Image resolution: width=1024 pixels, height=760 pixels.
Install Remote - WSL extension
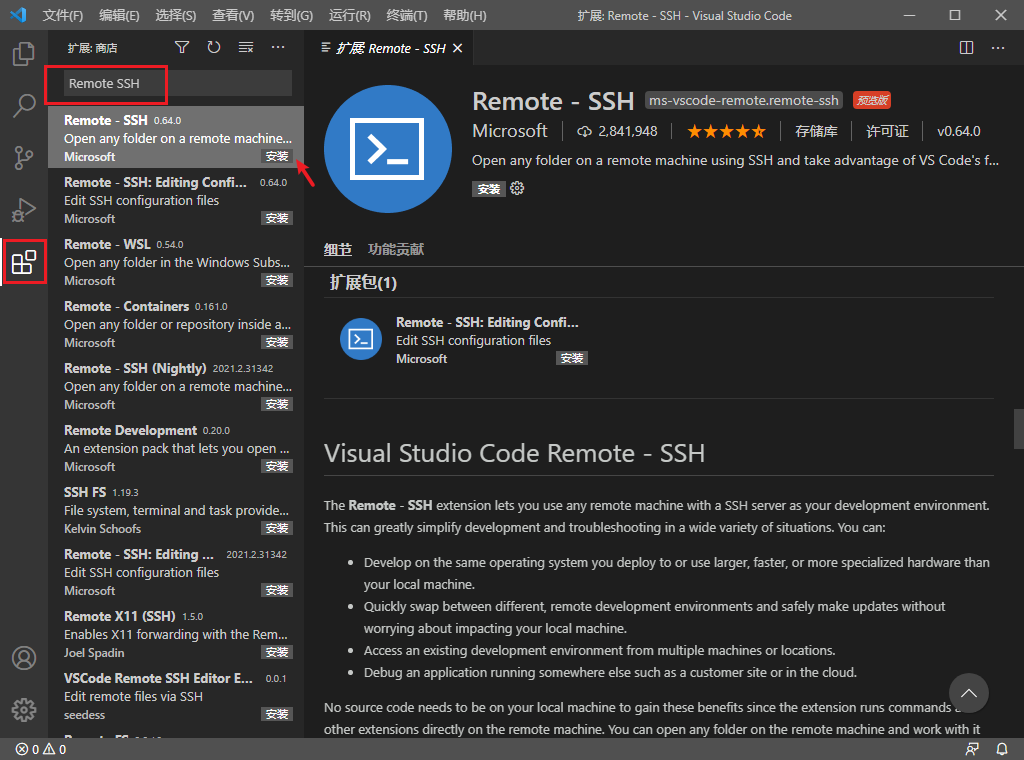coord(277,280)
